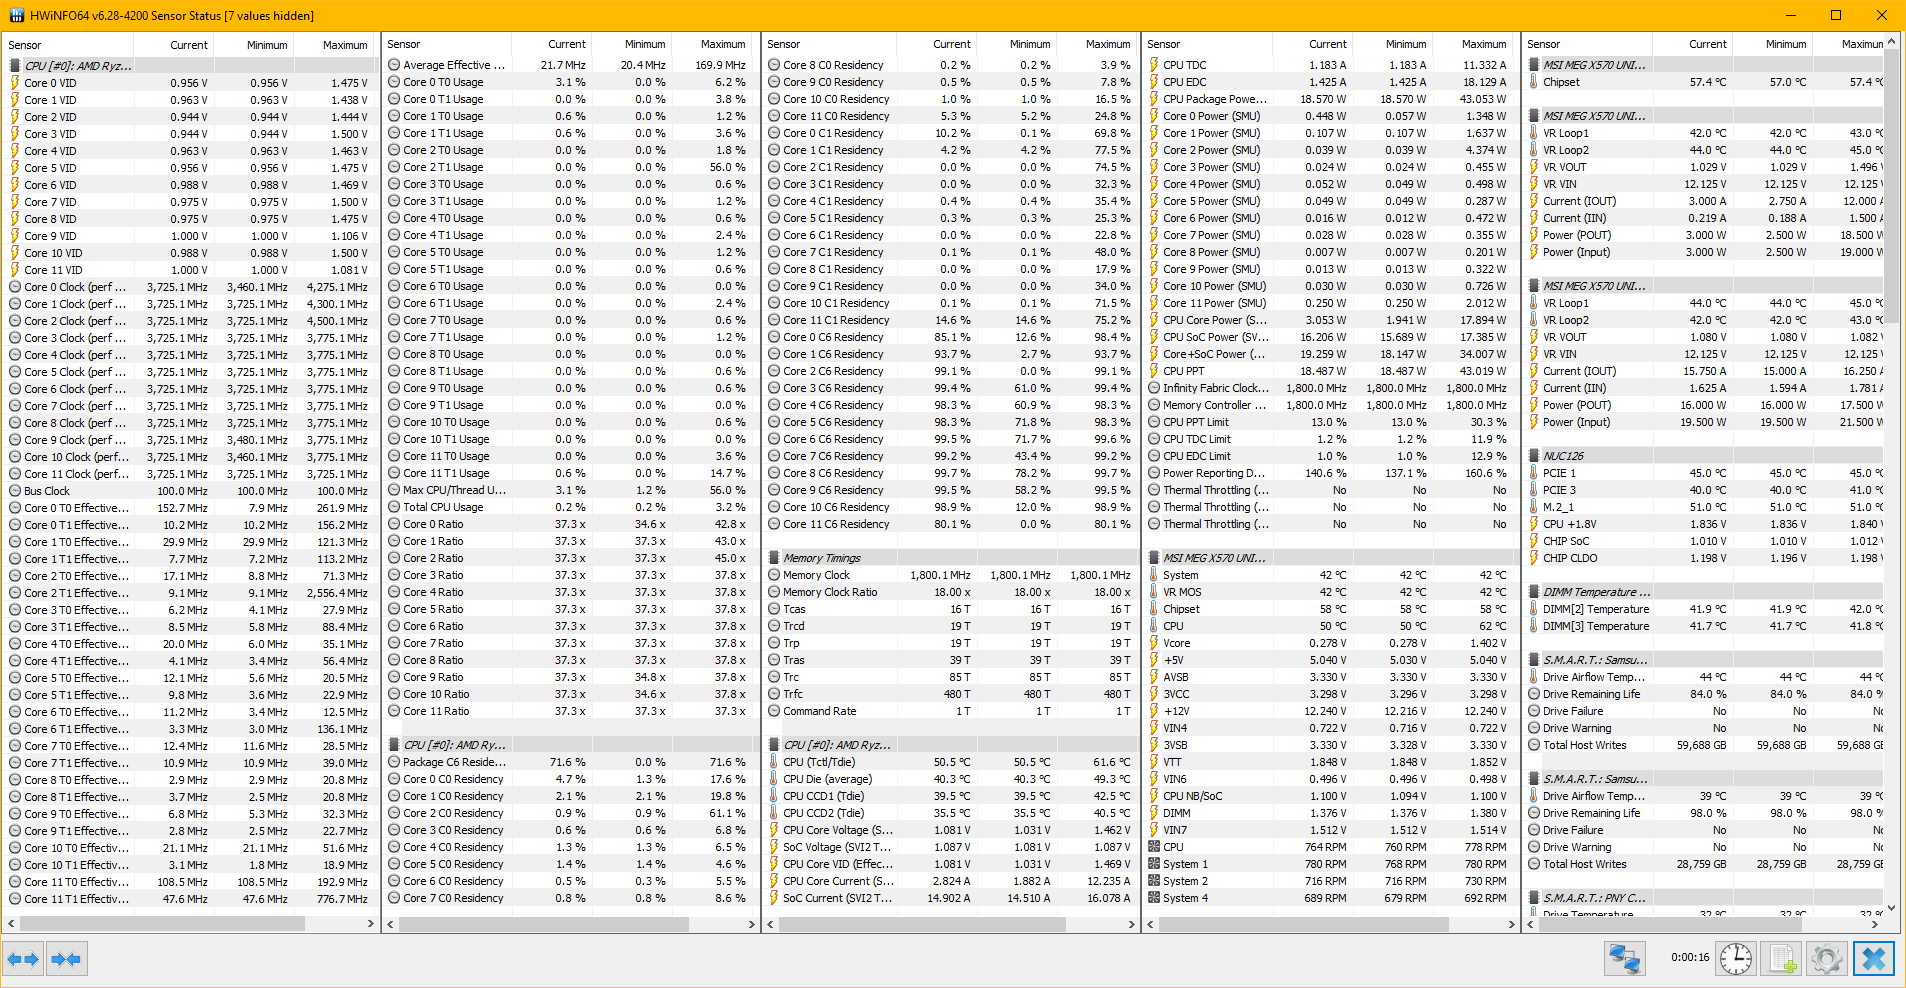Select the Core 11 Ratio row

570,711
